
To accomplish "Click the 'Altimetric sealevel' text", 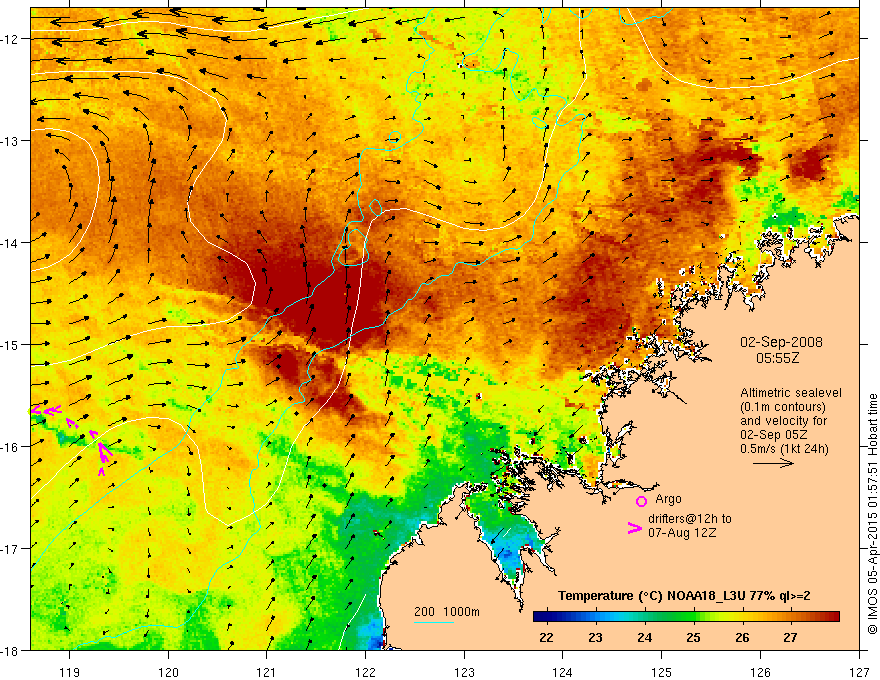I will [791, 393].
